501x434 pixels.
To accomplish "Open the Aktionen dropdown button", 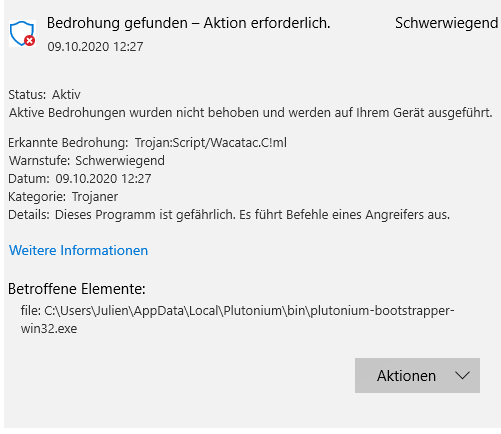I will [417, 375].
